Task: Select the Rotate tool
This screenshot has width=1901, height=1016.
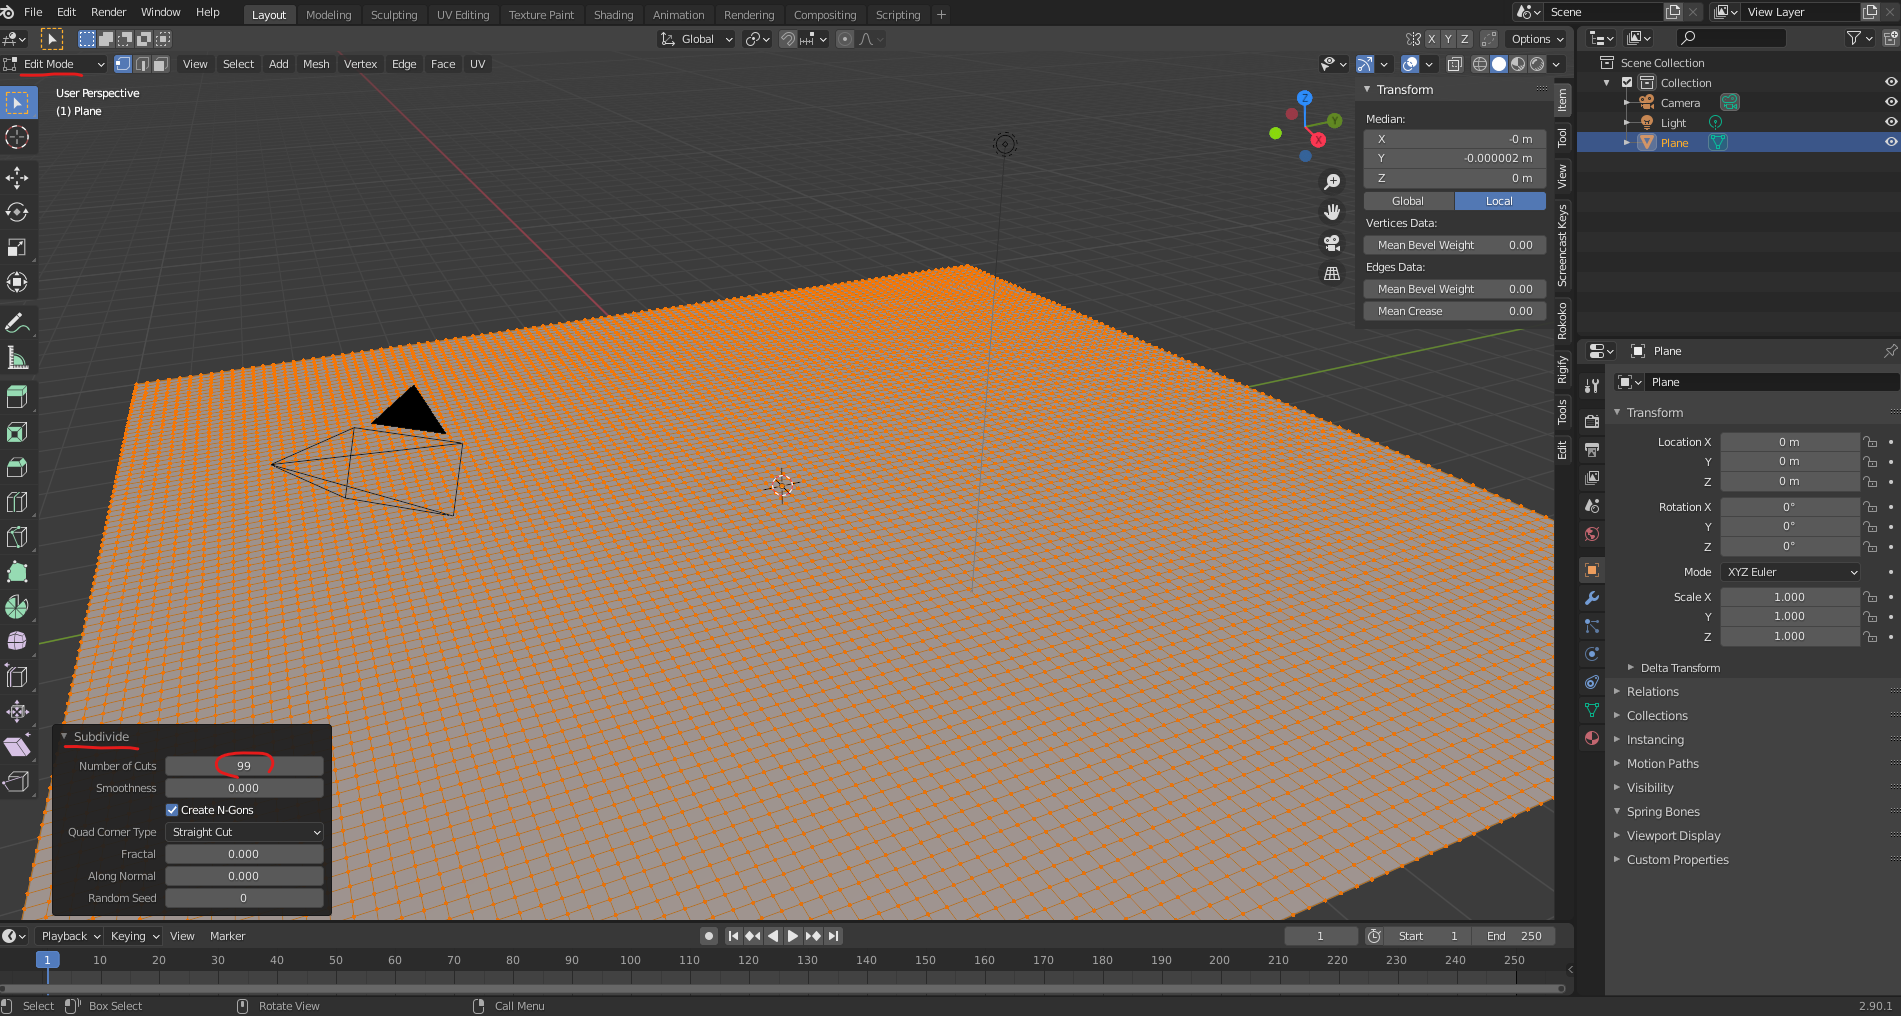Action: click(17, 212)
